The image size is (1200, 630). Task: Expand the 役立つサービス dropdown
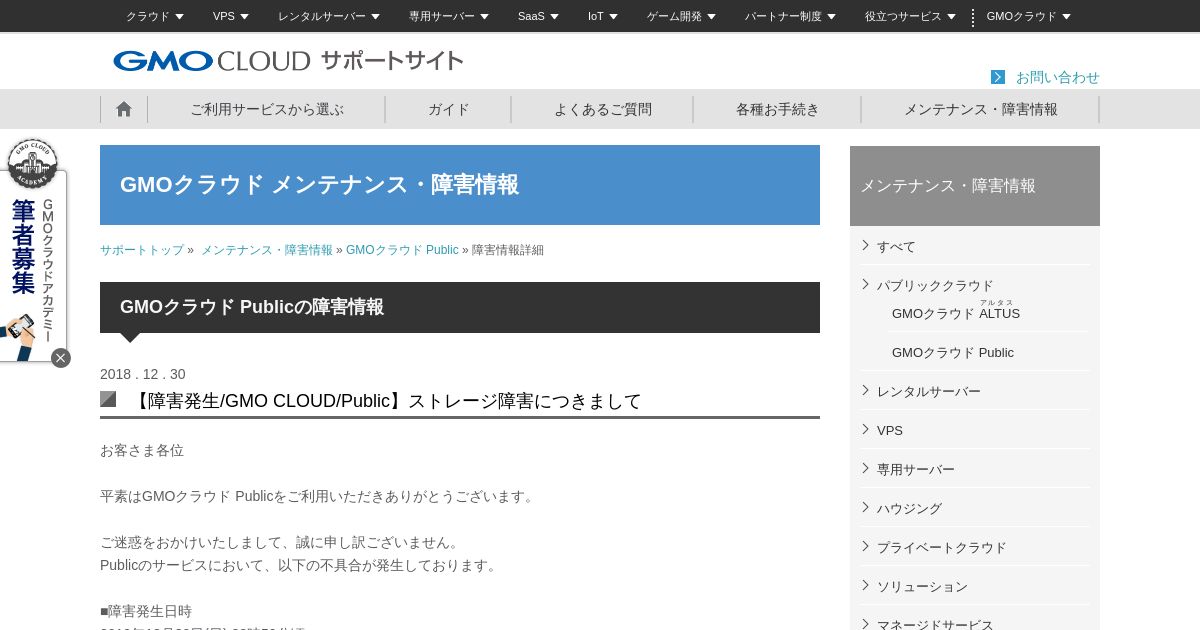pyautogui.click(x=910, y=16)
